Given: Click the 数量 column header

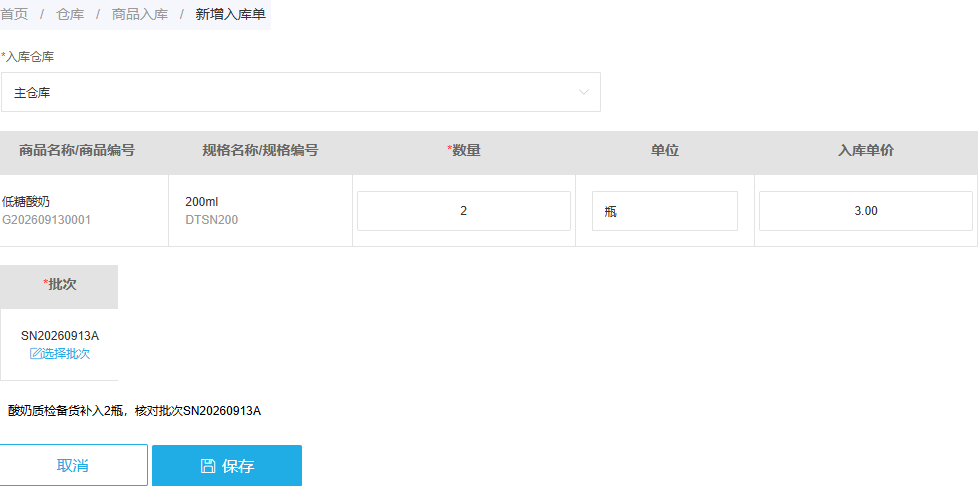Looking at the screenshot, I should click(464, 150).
